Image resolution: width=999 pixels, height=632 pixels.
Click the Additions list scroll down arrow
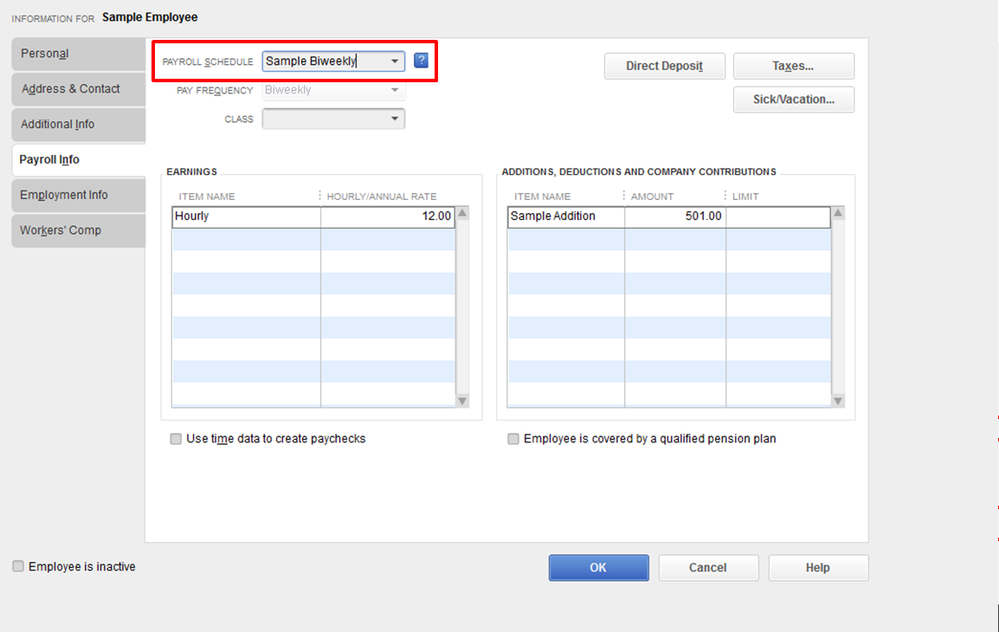838,401
